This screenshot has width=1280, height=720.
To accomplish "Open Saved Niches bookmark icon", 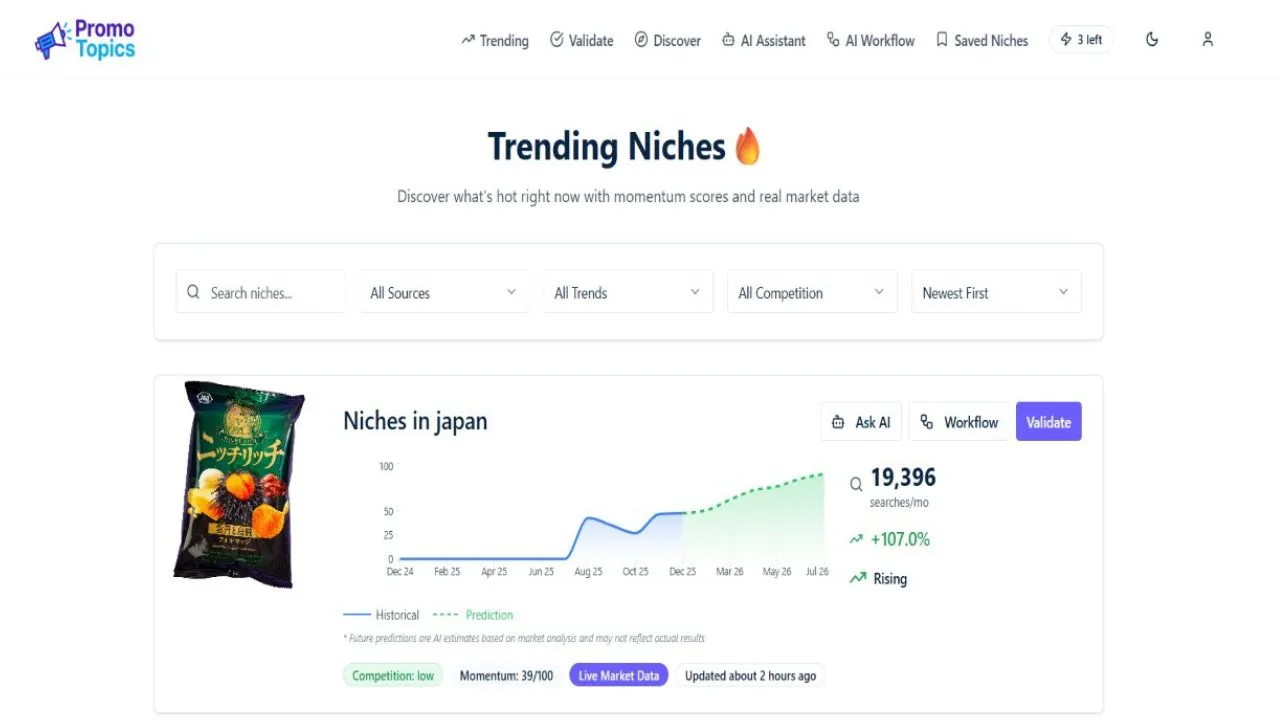I will [941, 40].
